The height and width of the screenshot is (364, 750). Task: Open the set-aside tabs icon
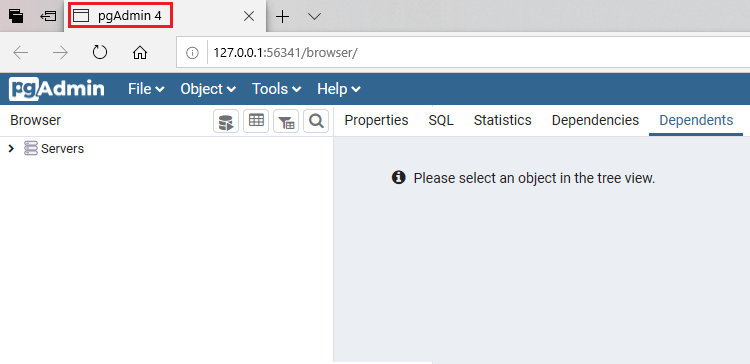coord(48,16)
